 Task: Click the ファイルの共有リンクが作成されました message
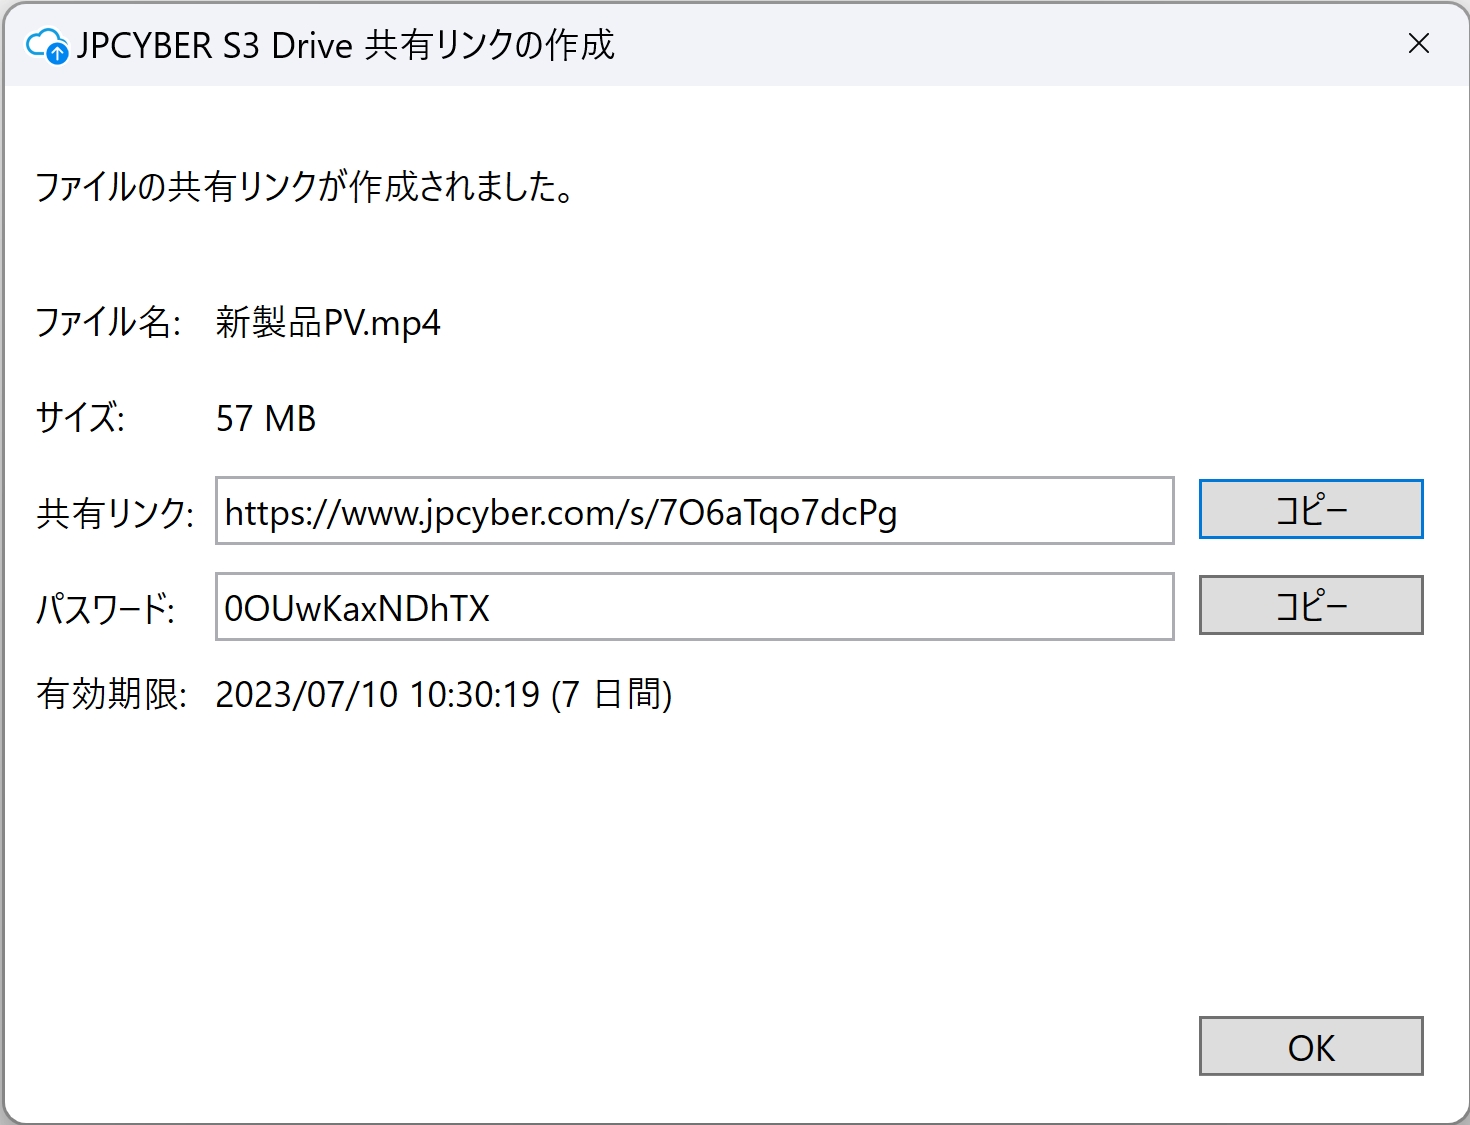[x=305, y=187]
